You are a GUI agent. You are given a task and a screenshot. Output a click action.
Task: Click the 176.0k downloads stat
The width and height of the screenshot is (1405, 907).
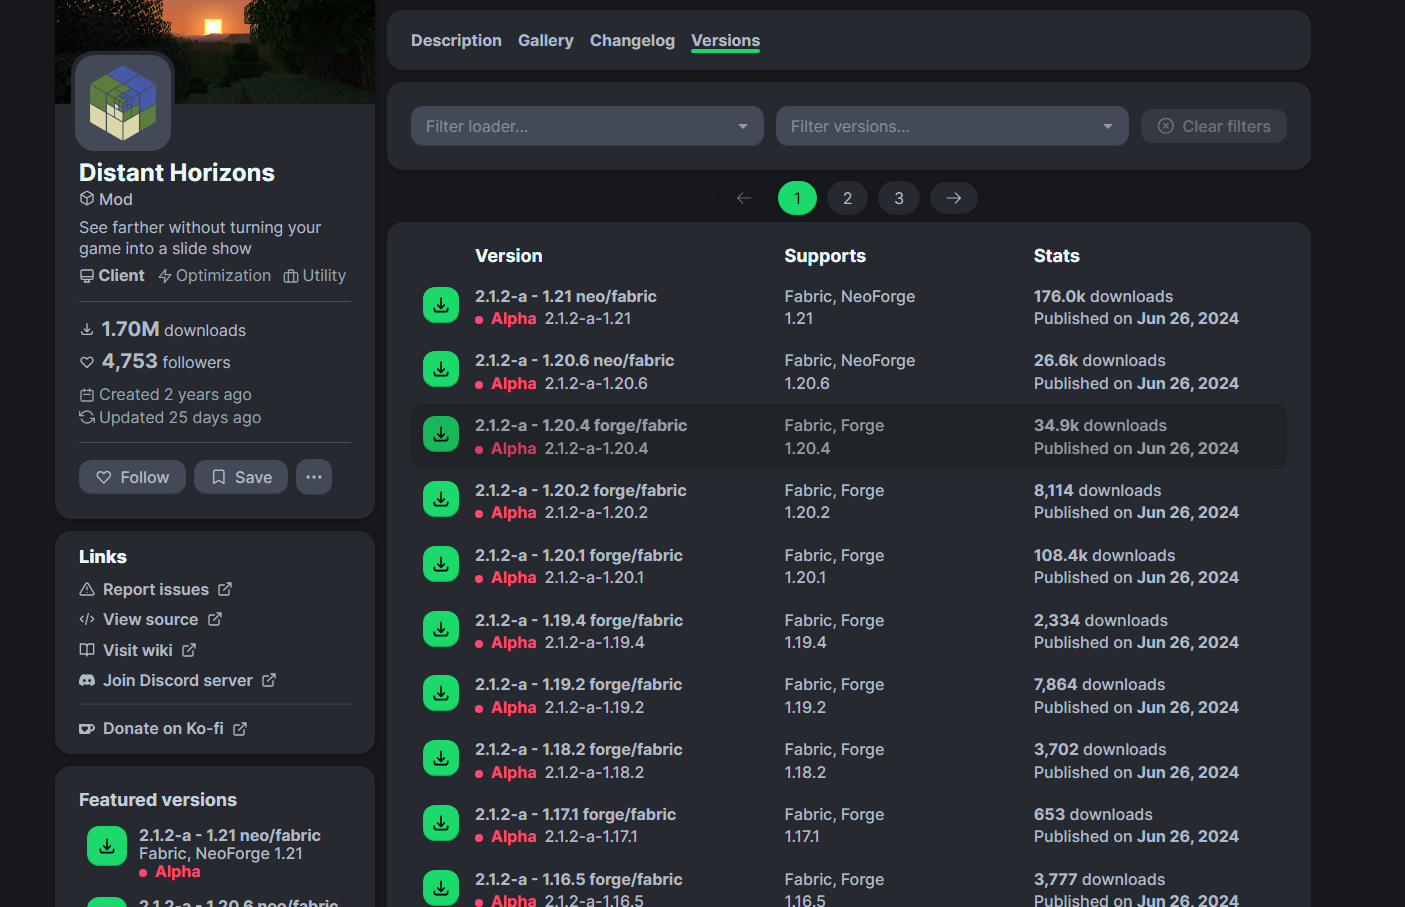[1104, 296]
